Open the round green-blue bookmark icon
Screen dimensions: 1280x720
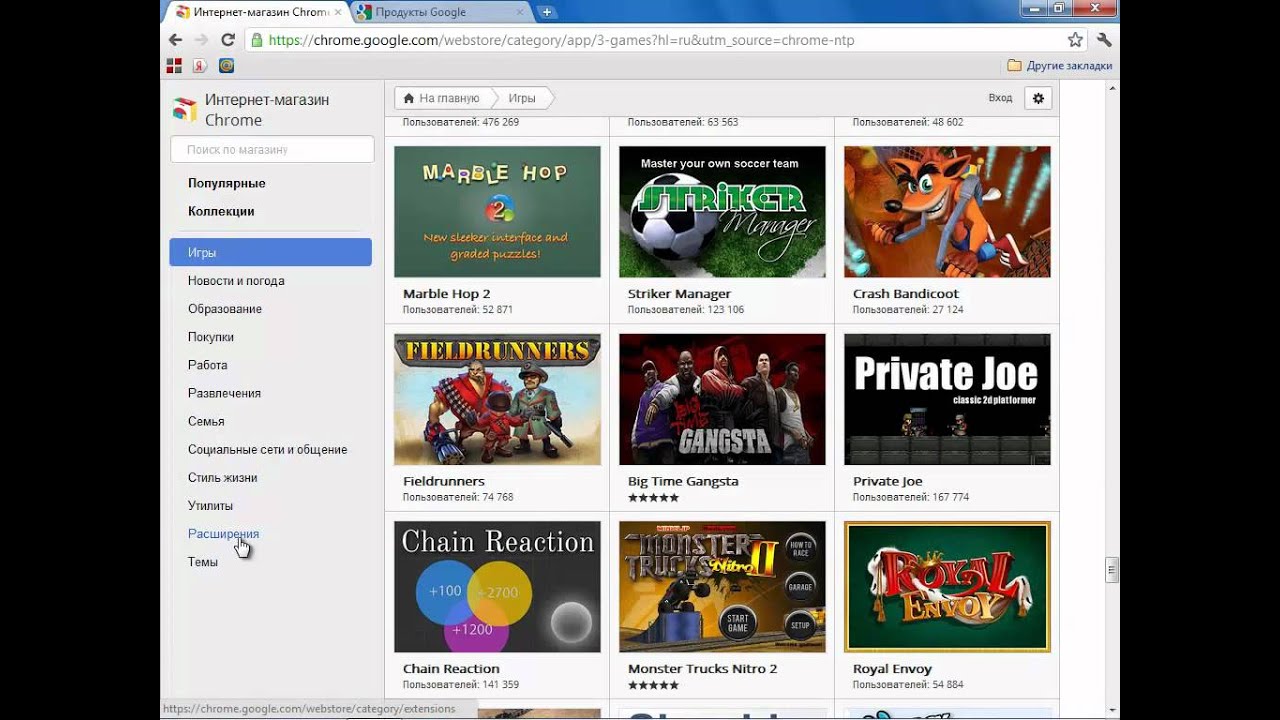pos(226,66)
